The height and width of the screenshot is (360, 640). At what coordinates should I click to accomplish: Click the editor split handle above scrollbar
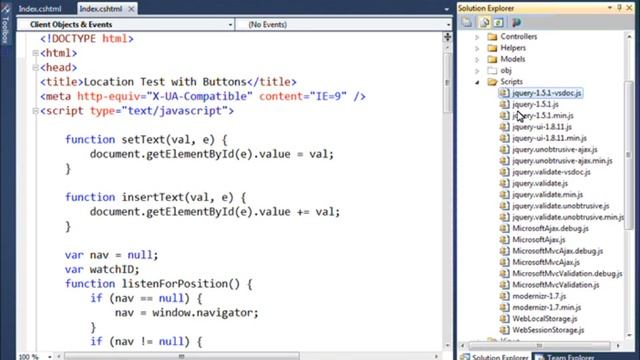pyautogui.click(x=447, y=37)
